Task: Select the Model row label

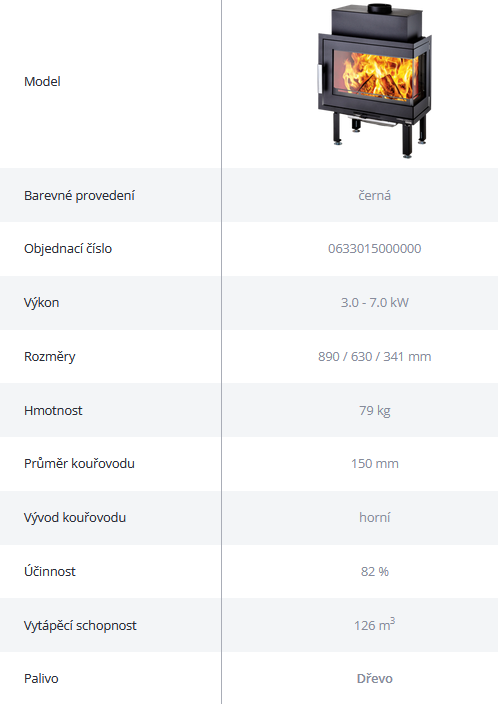Action: click(x=42, y=82)
